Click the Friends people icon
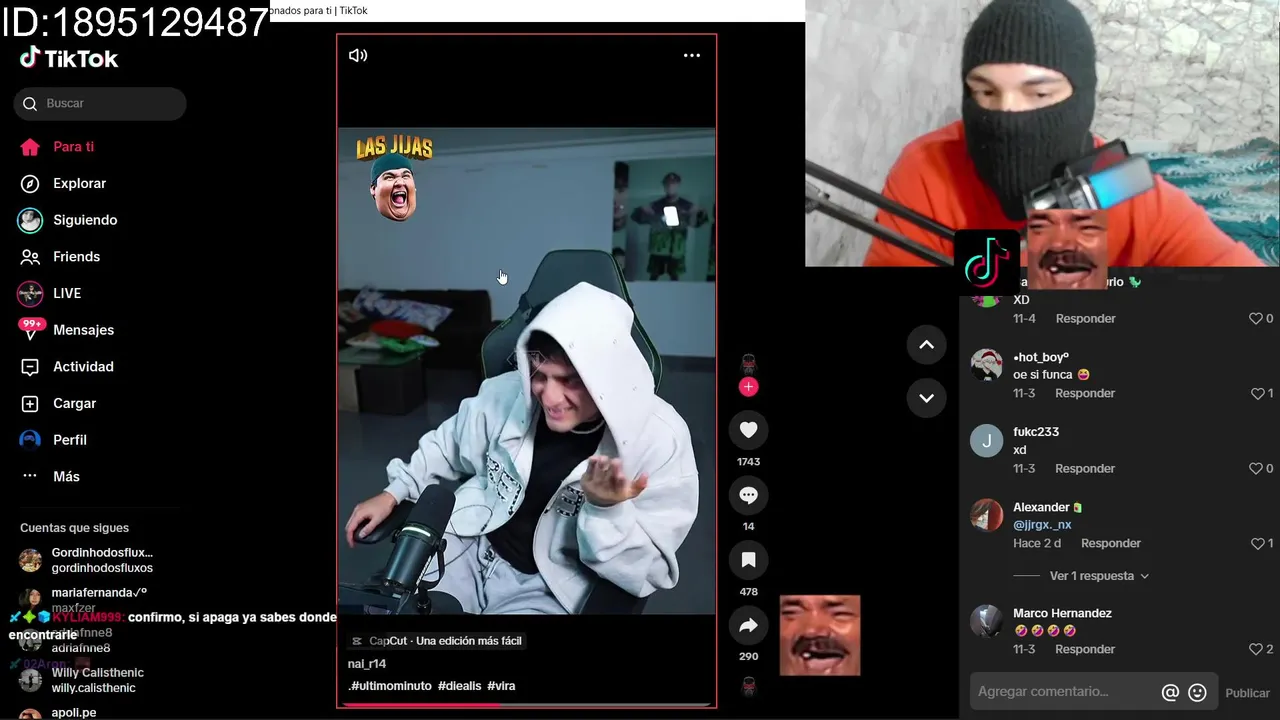Viewport: 1280px width, 720px height. (30, 257)
